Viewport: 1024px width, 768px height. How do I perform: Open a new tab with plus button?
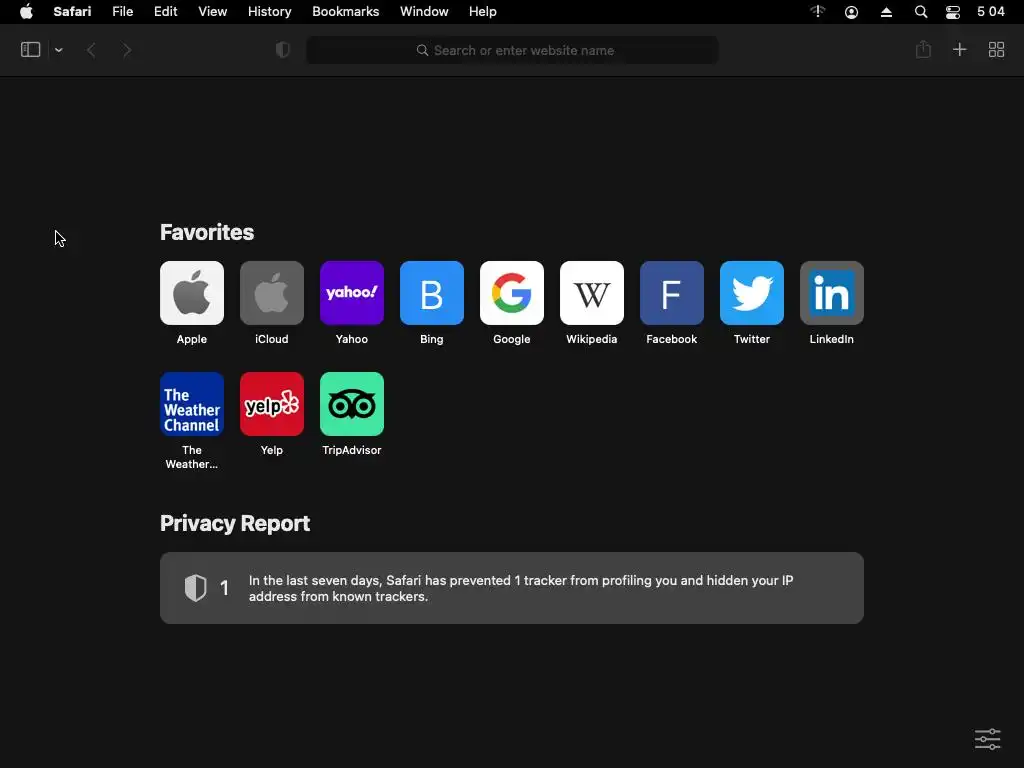(959, 50)
